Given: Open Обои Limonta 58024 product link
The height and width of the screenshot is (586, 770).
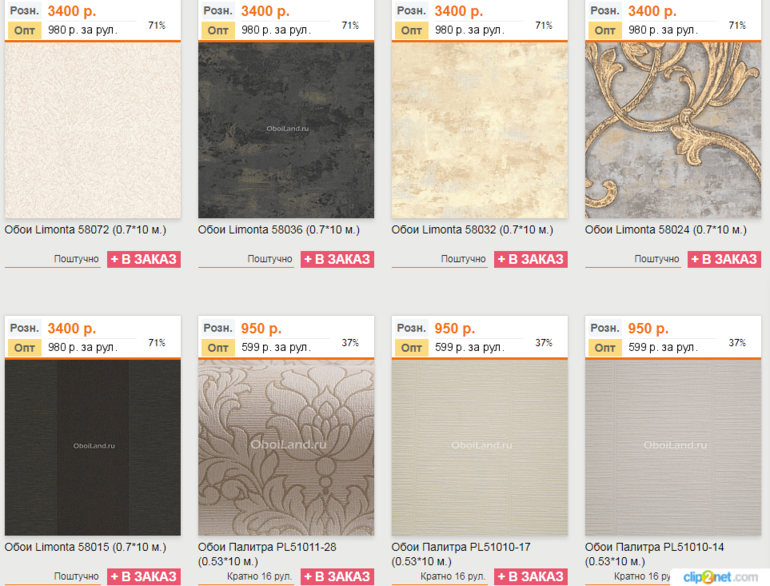Looking at the screenshot, I should [x=666, y=230].
